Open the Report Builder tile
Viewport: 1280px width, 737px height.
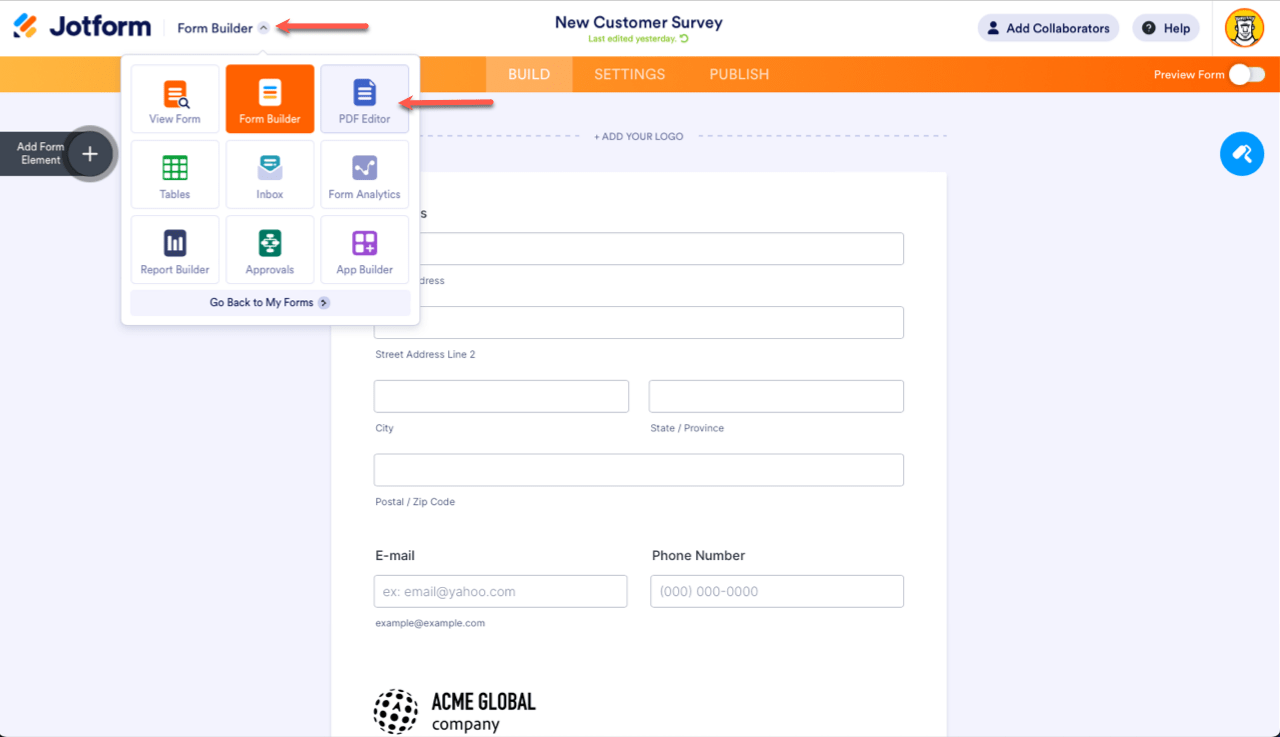coord(175,250)
